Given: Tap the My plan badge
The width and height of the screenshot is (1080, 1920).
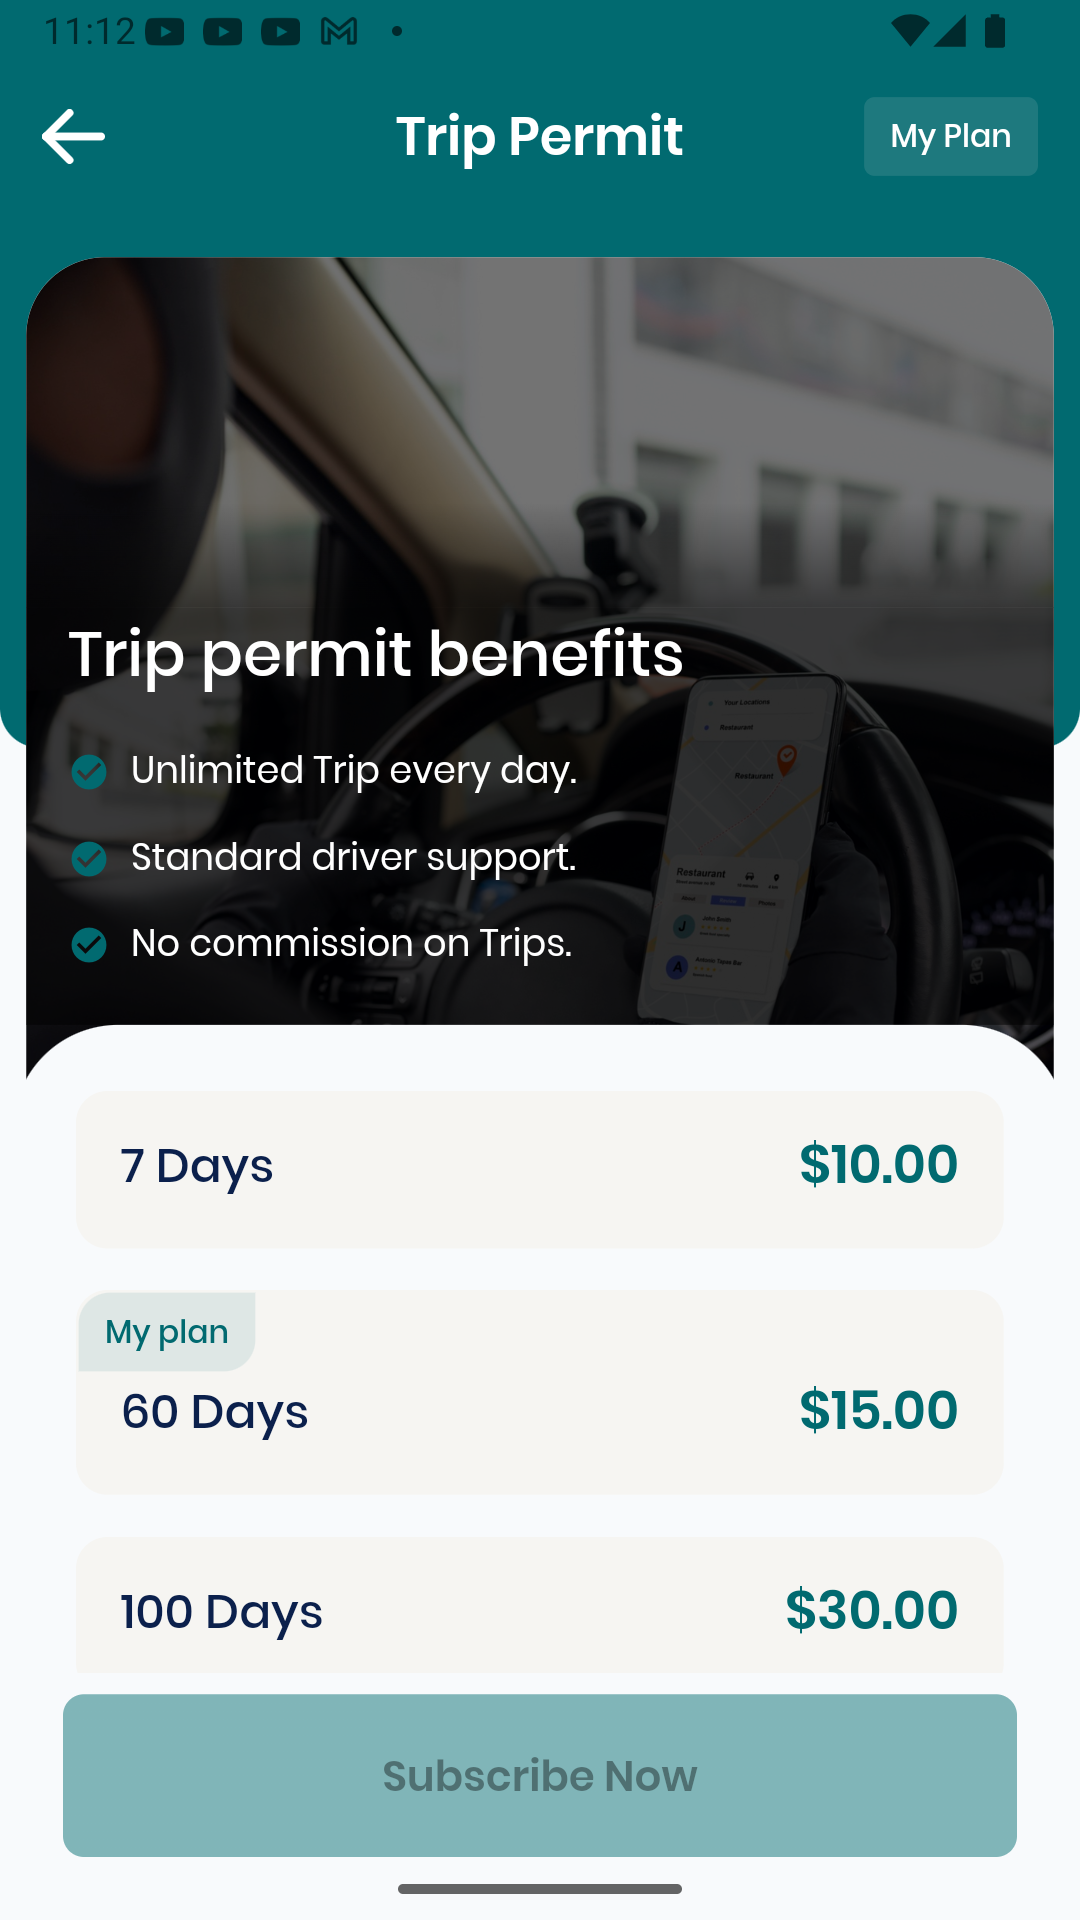Looking at the screenshot, I should tap(167, 1331).
